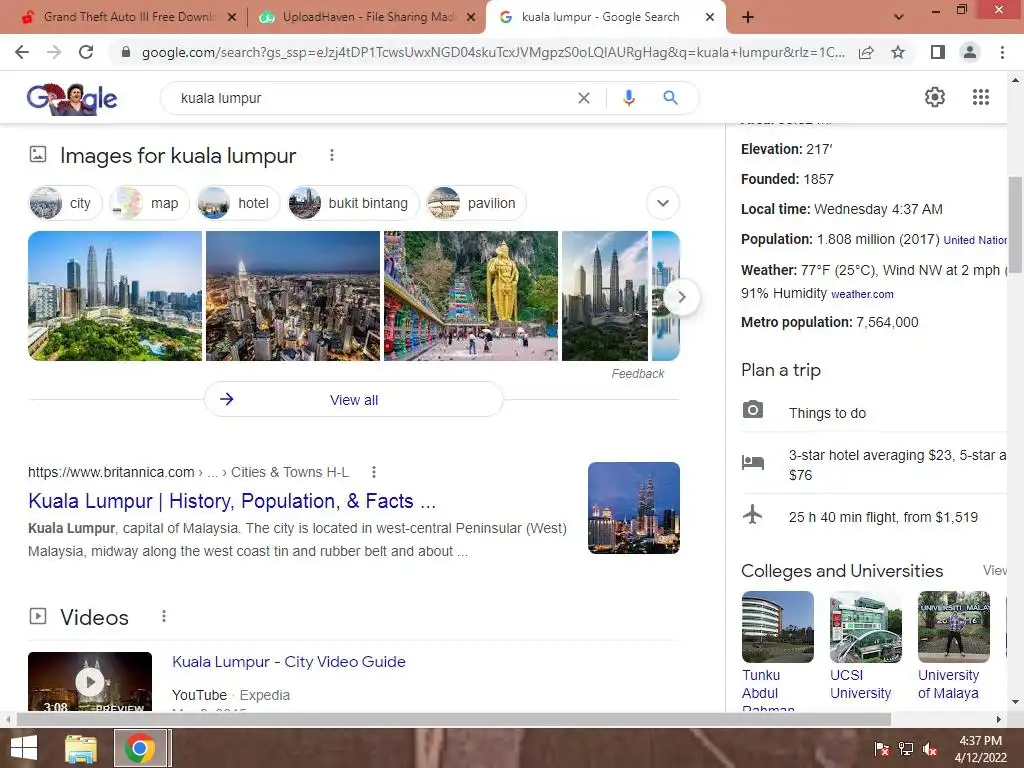Open options menu for Videos section
Screen dimensions: 1024x768
pyautogui.click(x=164, y=616)
